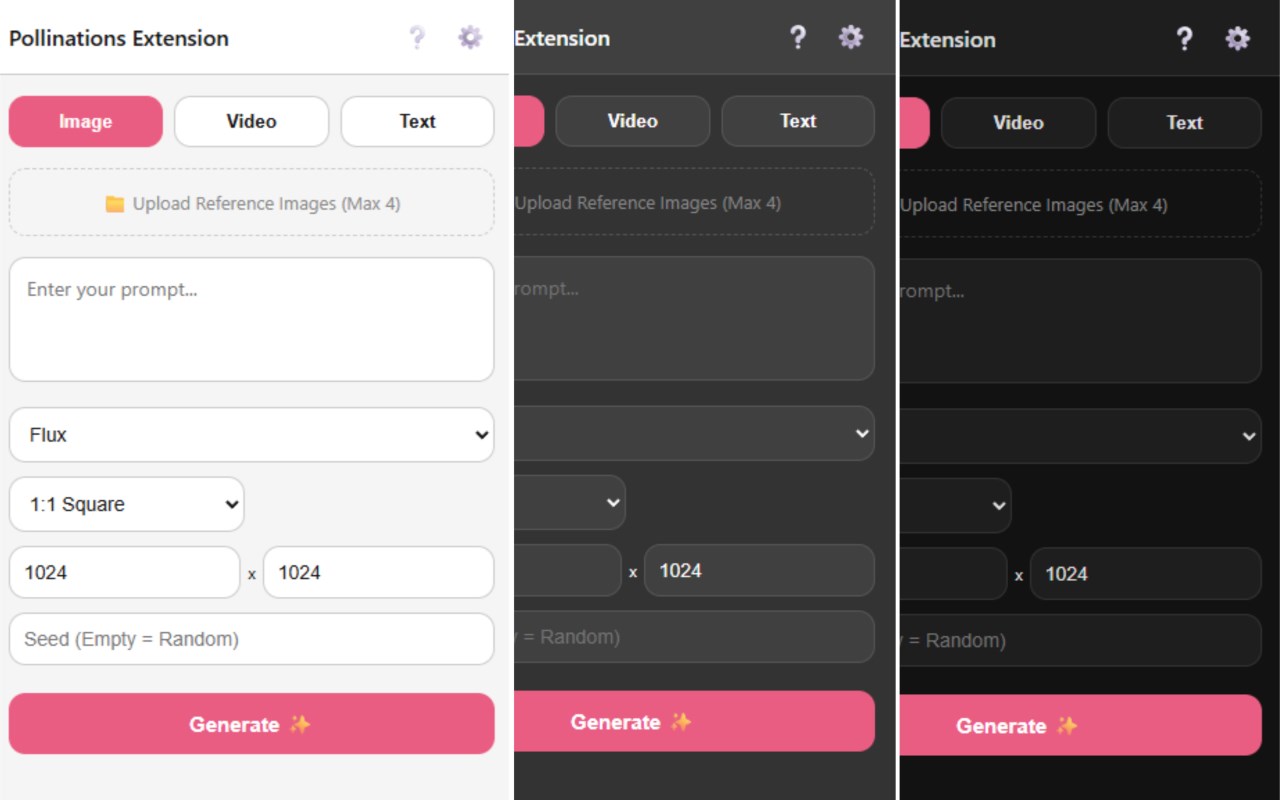The image size is (1280, 800).
Task: Expand model dropdown in middle dark-gray panel
Action: point(695,433)
